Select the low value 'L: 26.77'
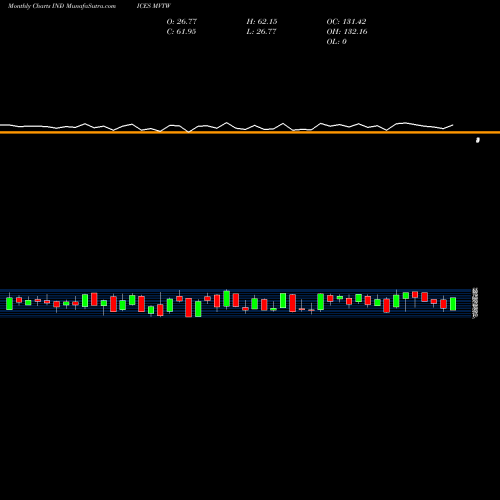 [x=262, y=31]
